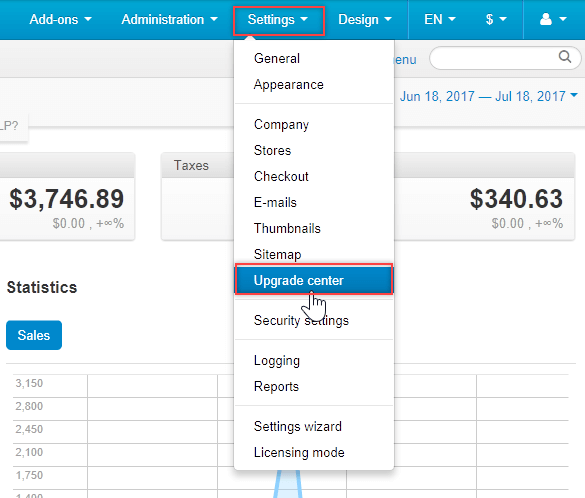This screenshot has width=585, height=498.
Task: Expand the Administration dropdown menu
Action: (169, 19)
